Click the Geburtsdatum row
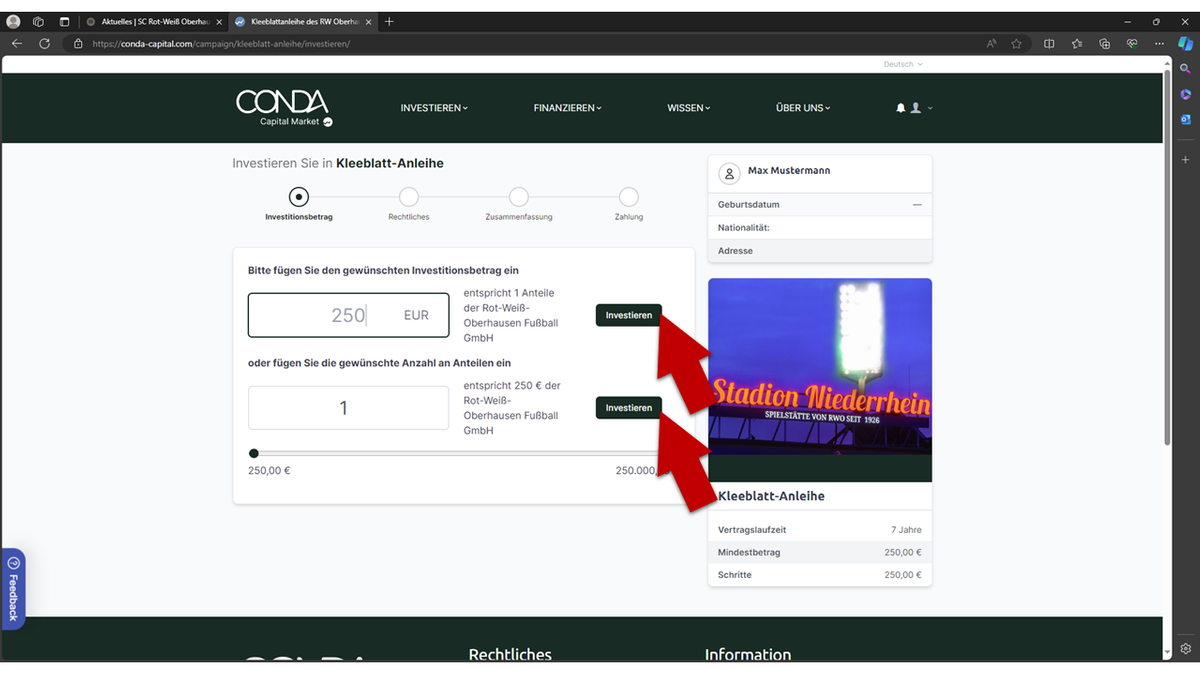 [820, 204]
